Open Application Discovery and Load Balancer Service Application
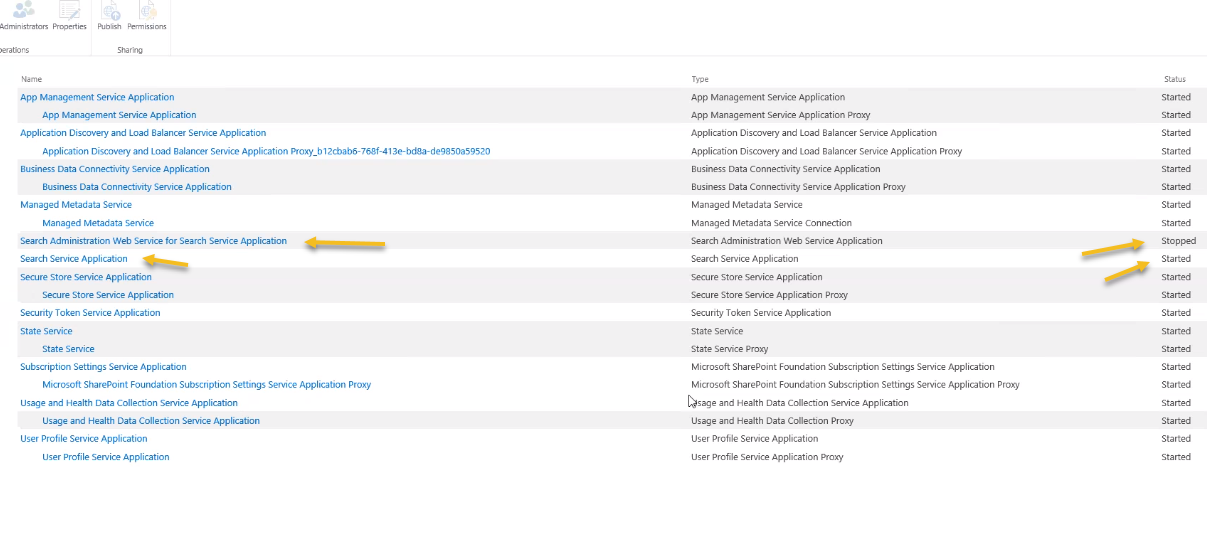Image resolution: width=1207 pixels, height=548 pixels. click(143, 133)
